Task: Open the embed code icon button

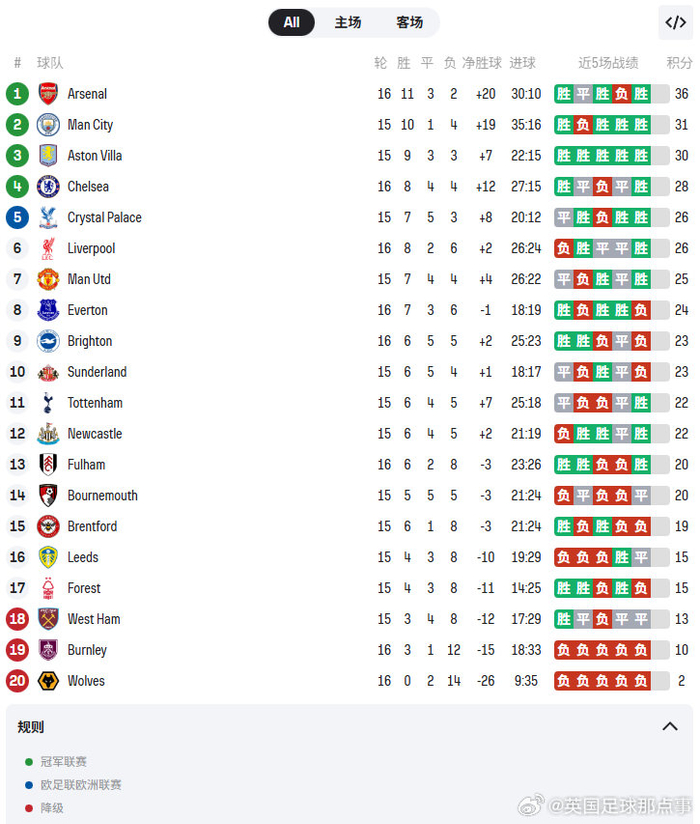Action: [674, 22]
